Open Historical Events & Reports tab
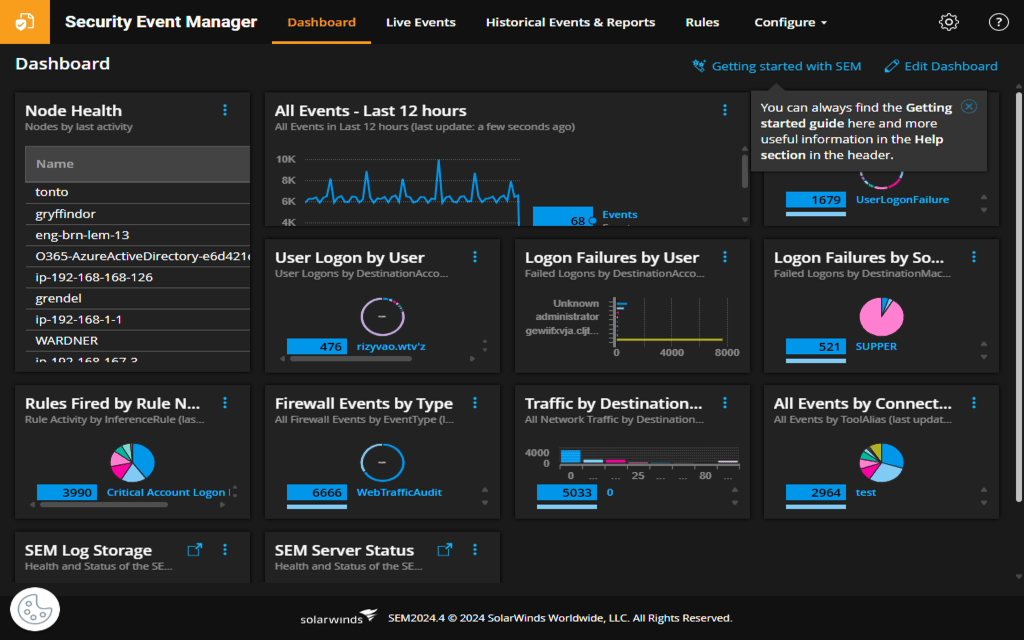Image resolution: width=1024 pixels, height=640 pixels. point(570,22)
